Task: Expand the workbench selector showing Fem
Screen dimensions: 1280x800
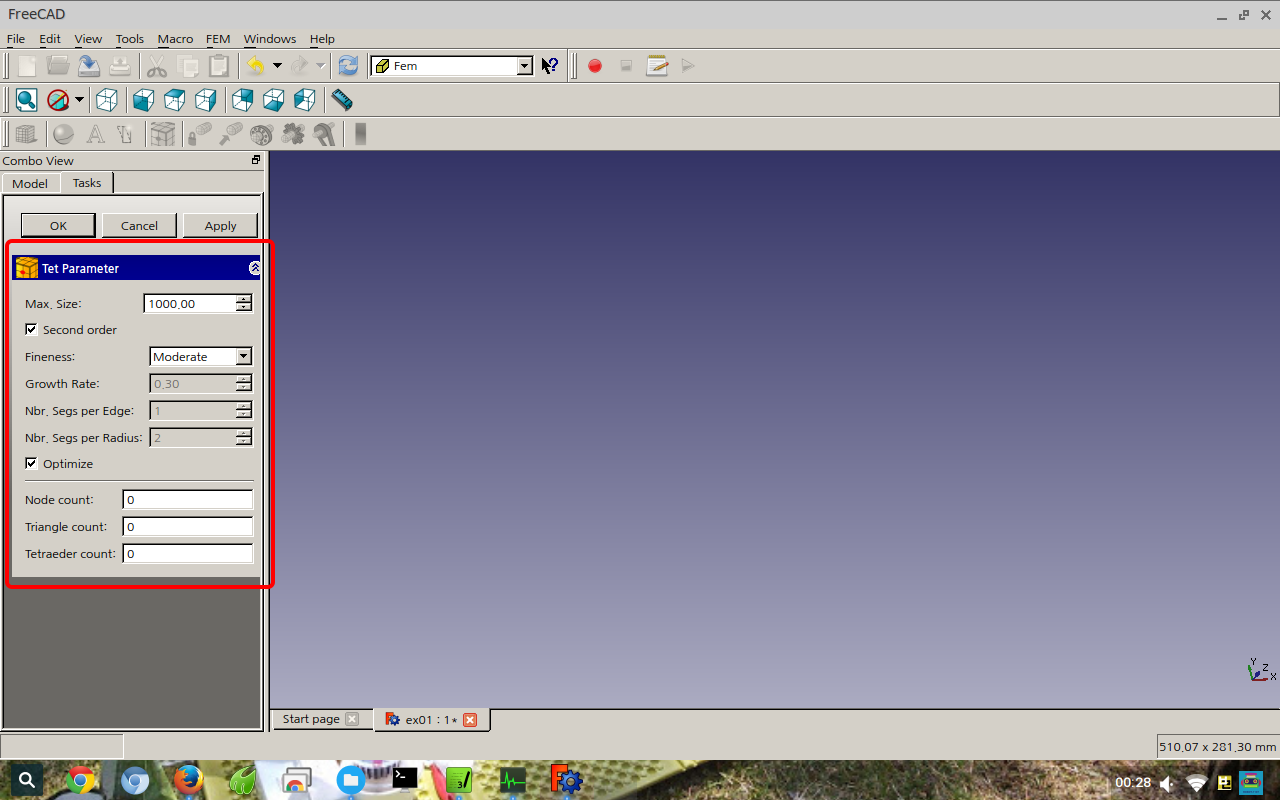Action: pos(525,65)
